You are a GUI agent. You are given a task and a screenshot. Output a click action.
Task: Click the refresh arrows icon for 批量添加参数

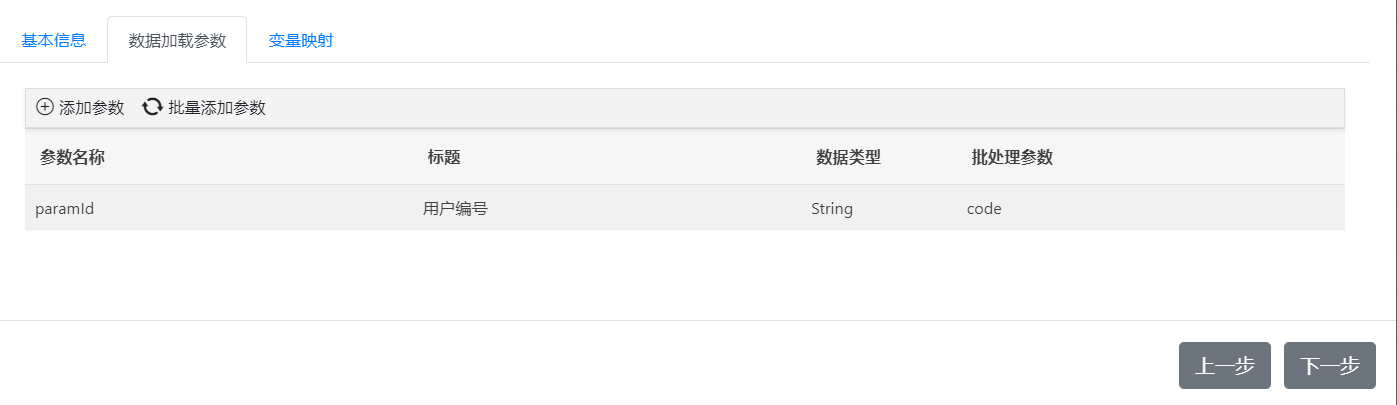[x=152, y=107]
